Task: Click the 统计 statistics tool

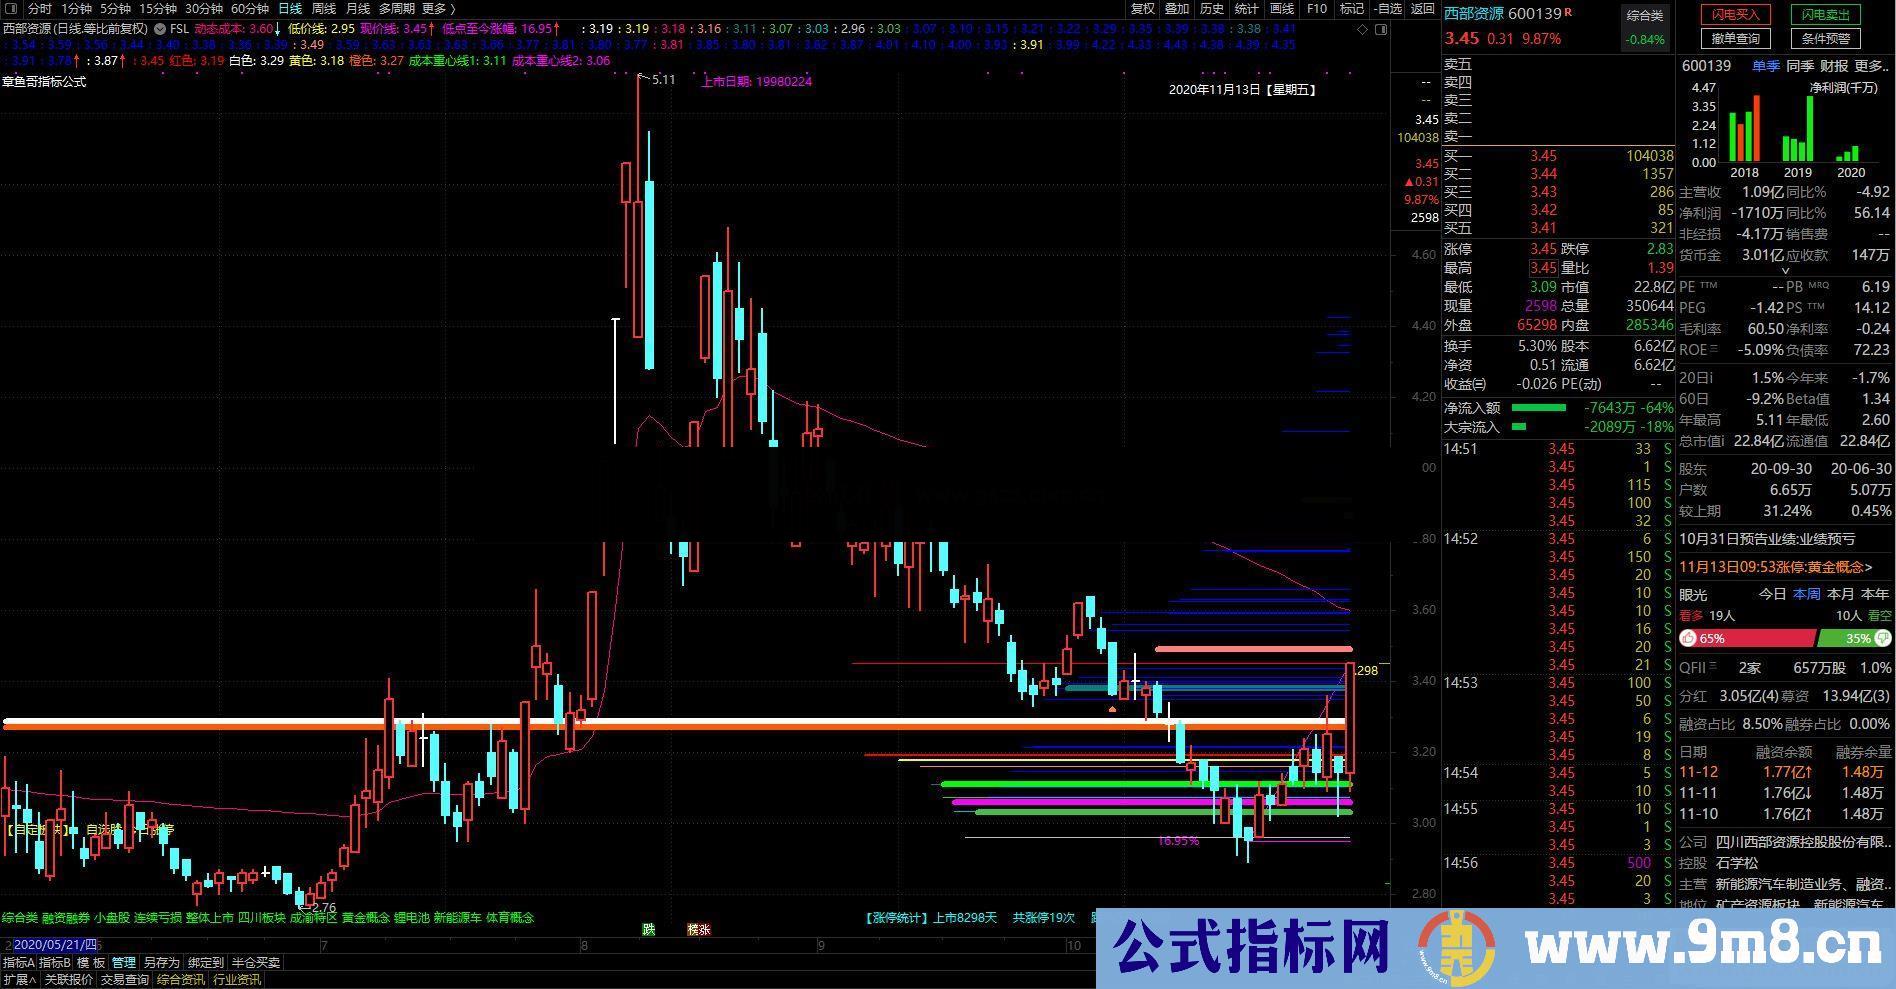Action: click(x=1247, y=9)
